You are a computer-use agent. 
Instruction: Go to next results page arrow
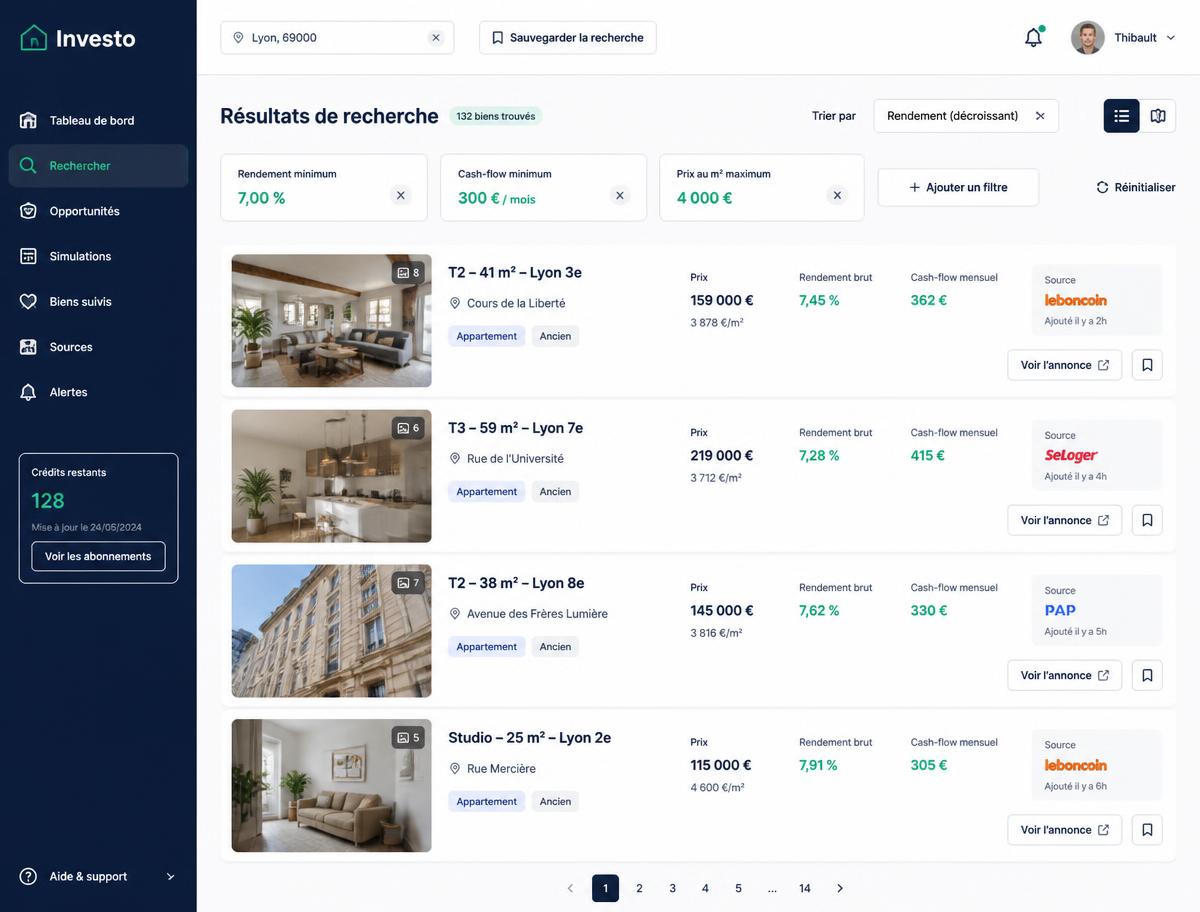pyautogui.click(x=840, y=888)
